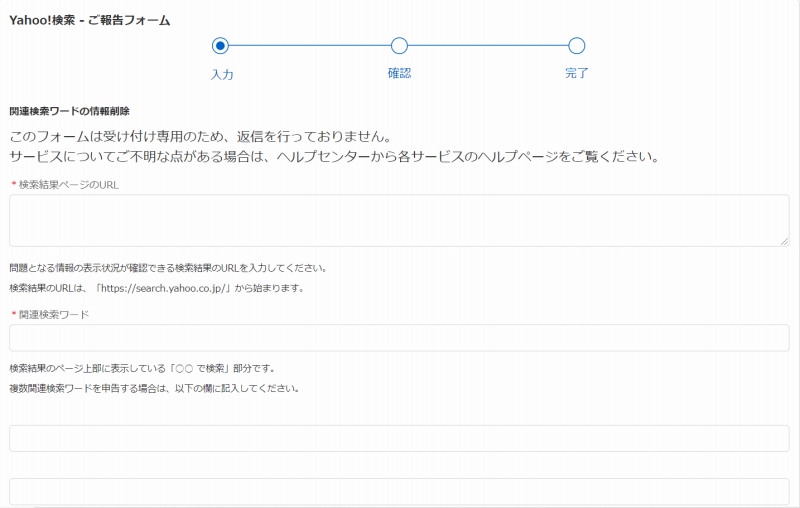Click the 検索結果ページのURL field label
800x508 pixels.
click(68, 185)
